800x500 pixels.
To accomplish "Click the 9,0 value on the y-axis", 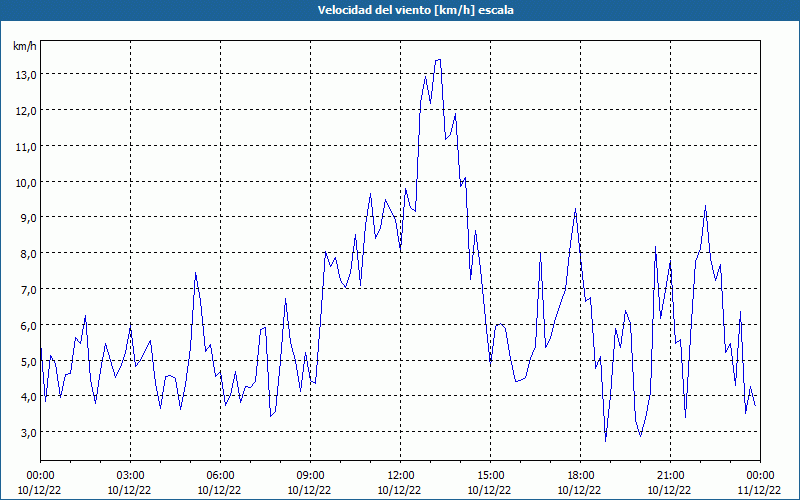I will pyautogui.click(x=28, y=218).
